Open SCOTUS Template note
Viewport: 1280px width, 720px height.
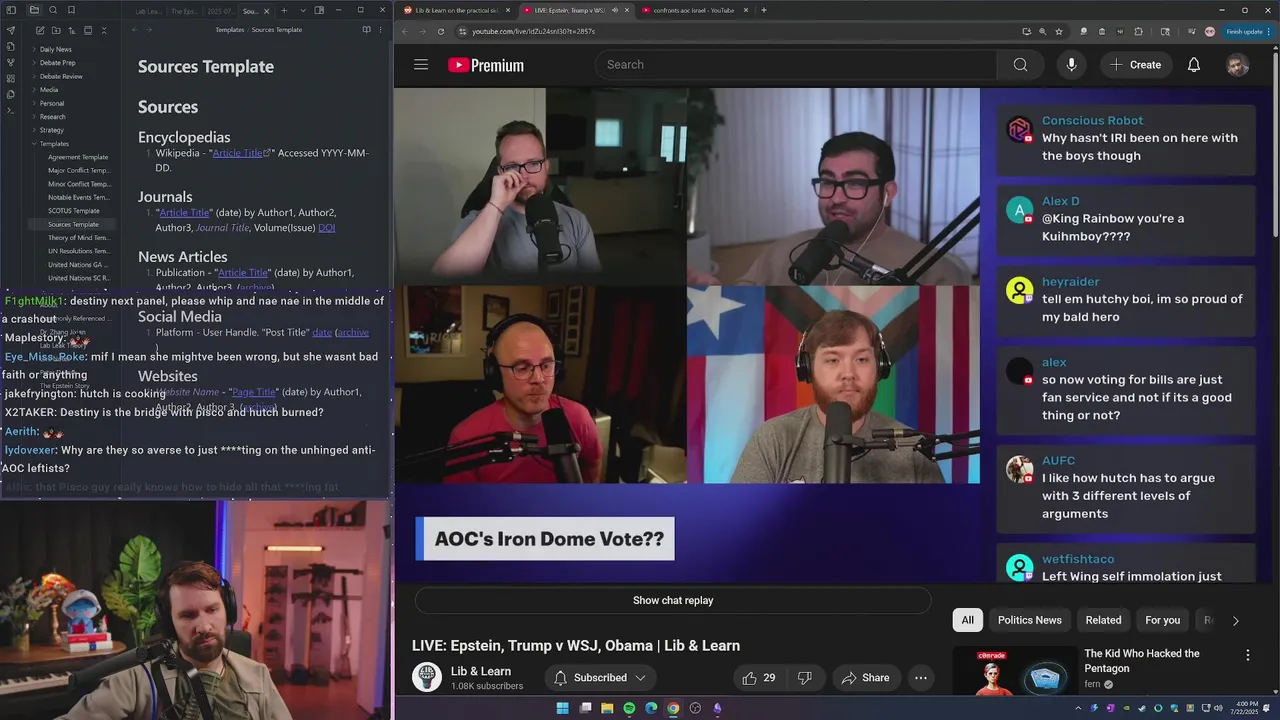[x=74, y=211]
